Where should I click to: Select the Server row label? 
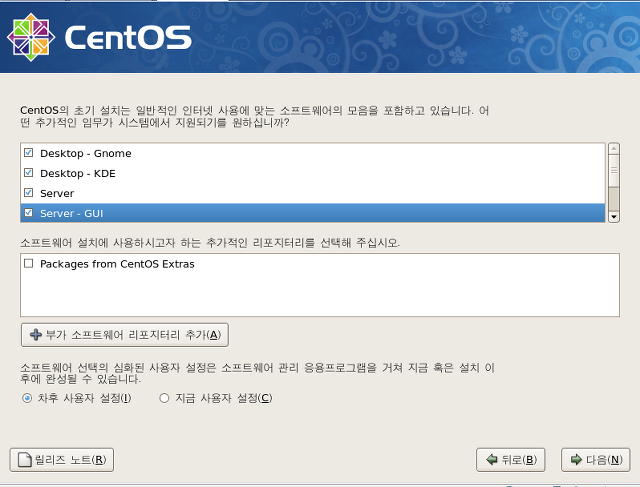coord(57,193)
